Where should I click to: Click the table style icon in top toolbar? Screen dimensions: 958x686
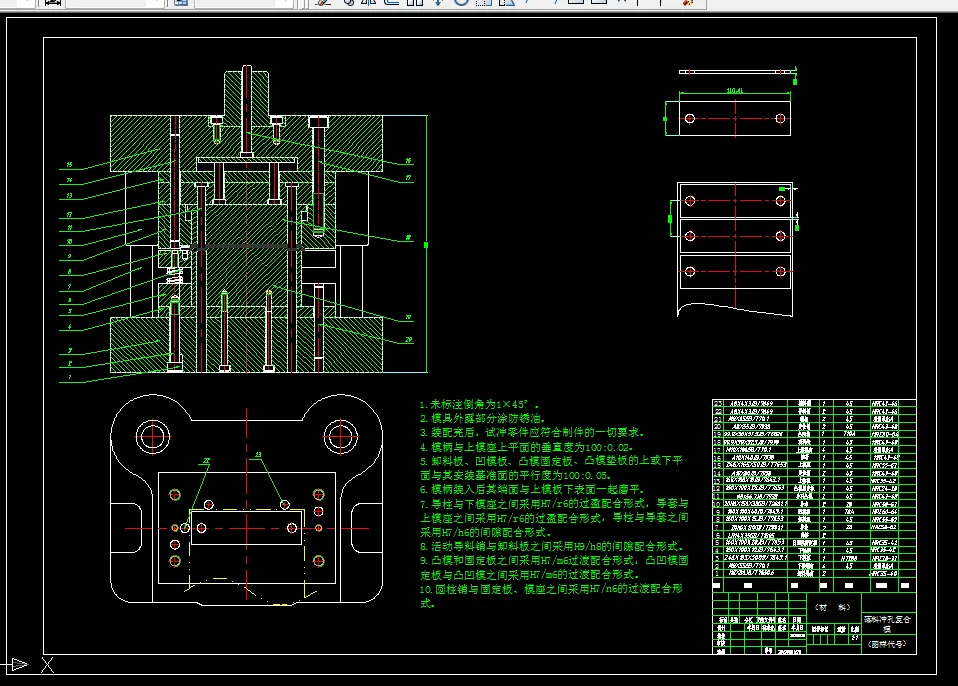click(x=180, y=3)
